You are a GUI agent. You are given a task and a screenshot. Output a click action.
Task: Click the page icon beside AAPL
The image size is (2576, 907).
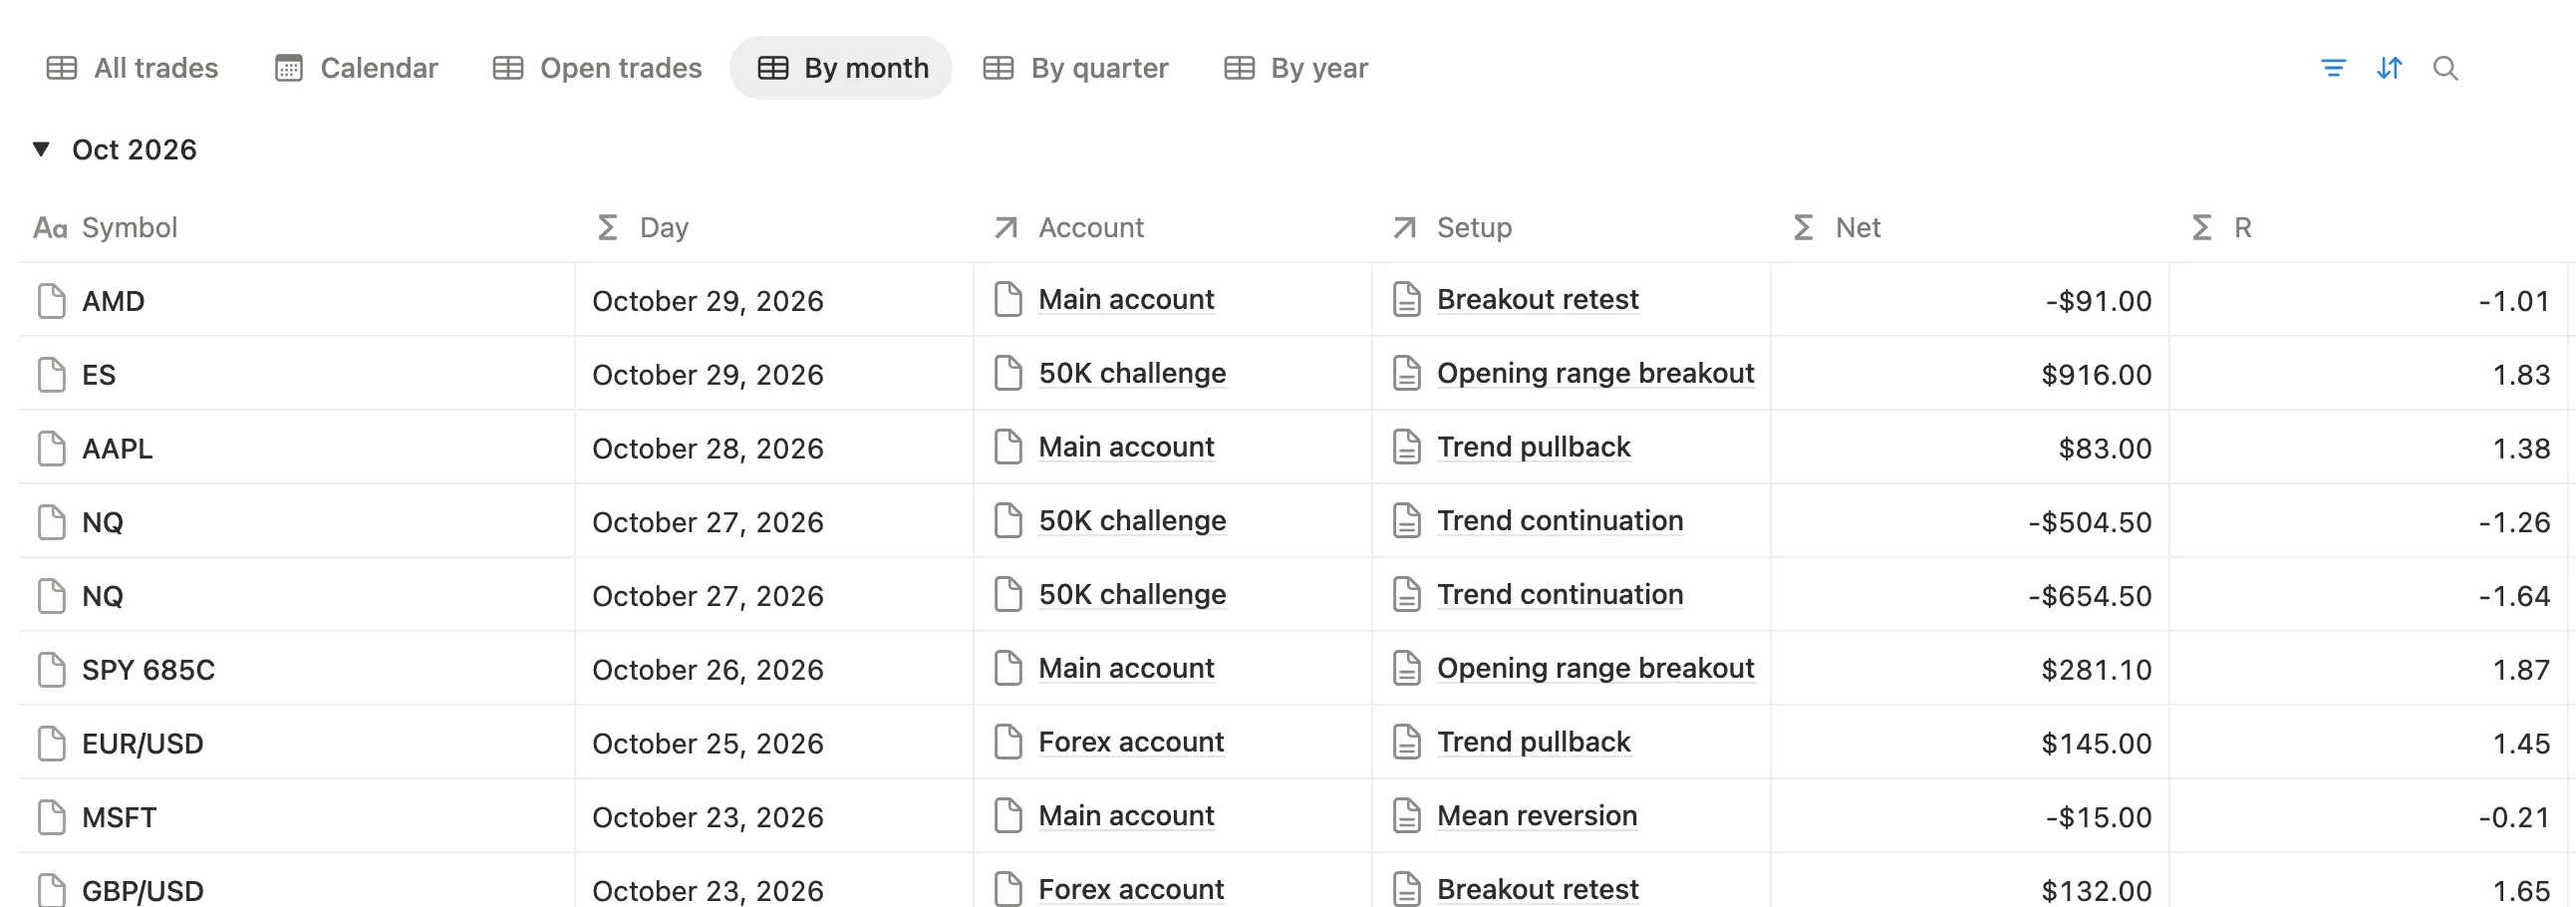(x=51, y=448)
